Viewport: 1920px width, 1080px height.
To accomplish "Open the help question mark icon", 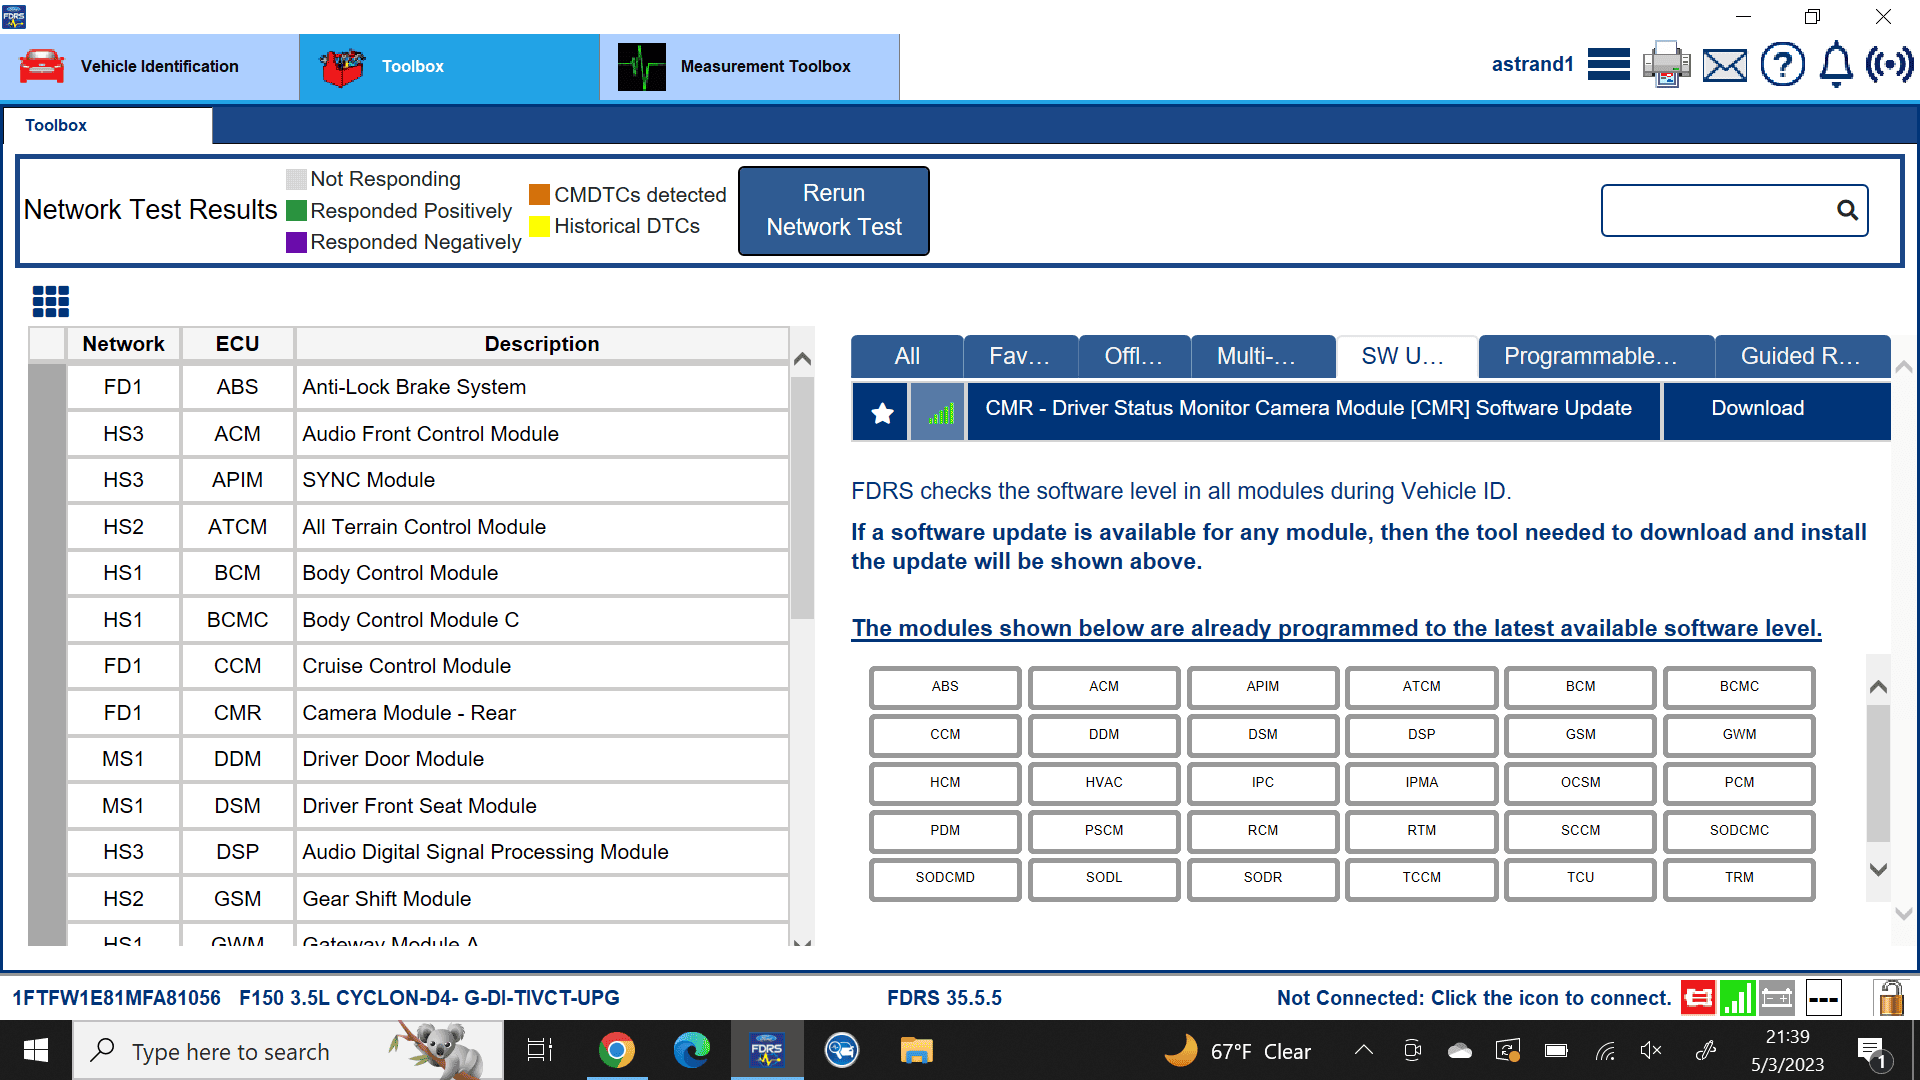I will (1782, 65).
